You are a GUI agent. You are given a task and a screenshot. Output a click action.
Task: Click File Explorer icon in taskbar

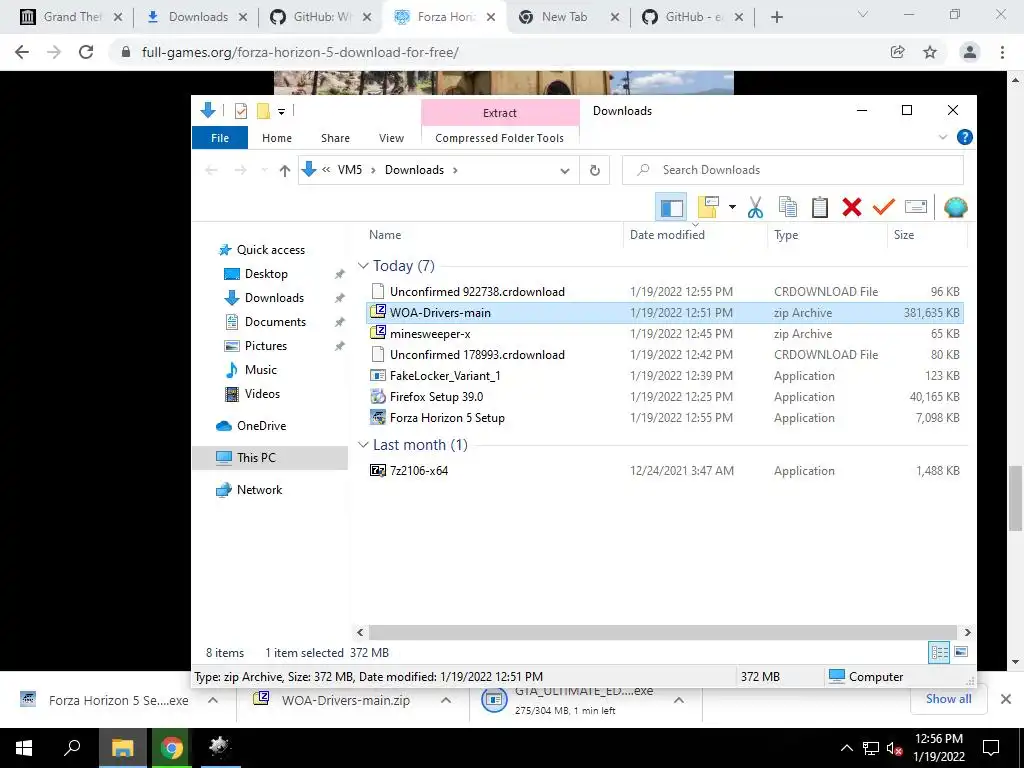pyautogui.click(x=122, y=748)
